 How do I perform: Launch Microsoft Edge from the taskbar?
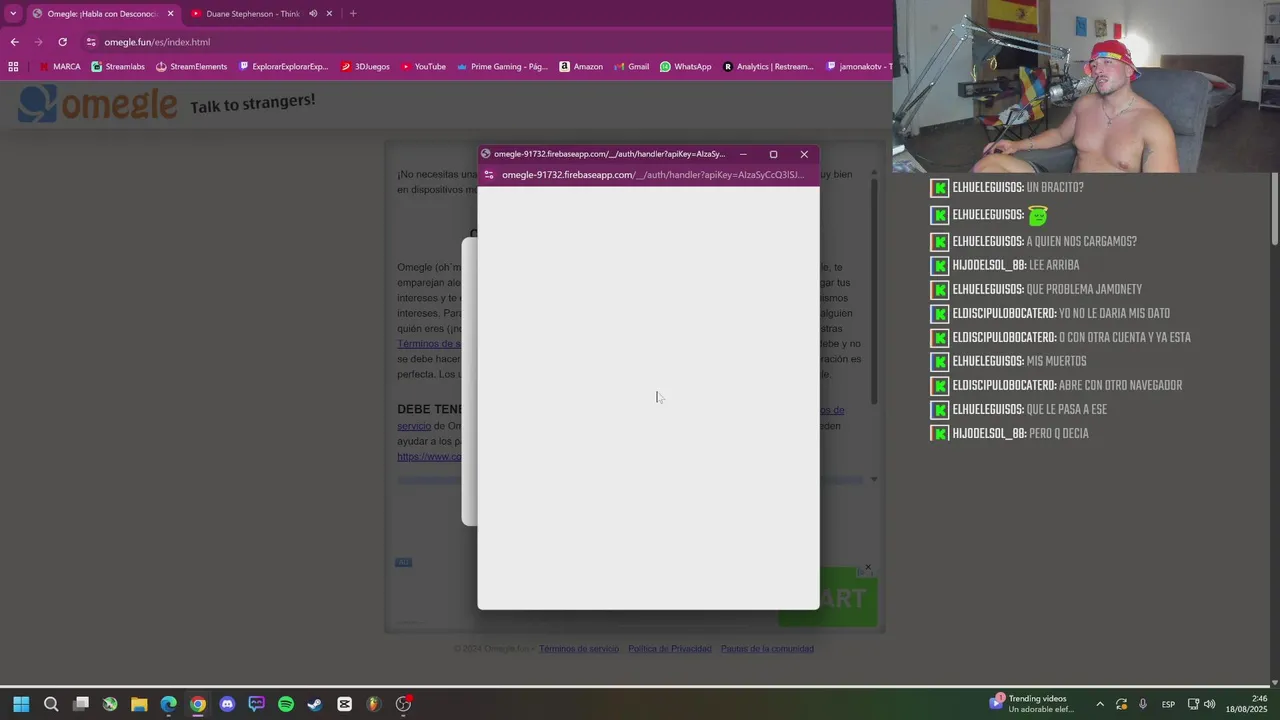(169, 704)
